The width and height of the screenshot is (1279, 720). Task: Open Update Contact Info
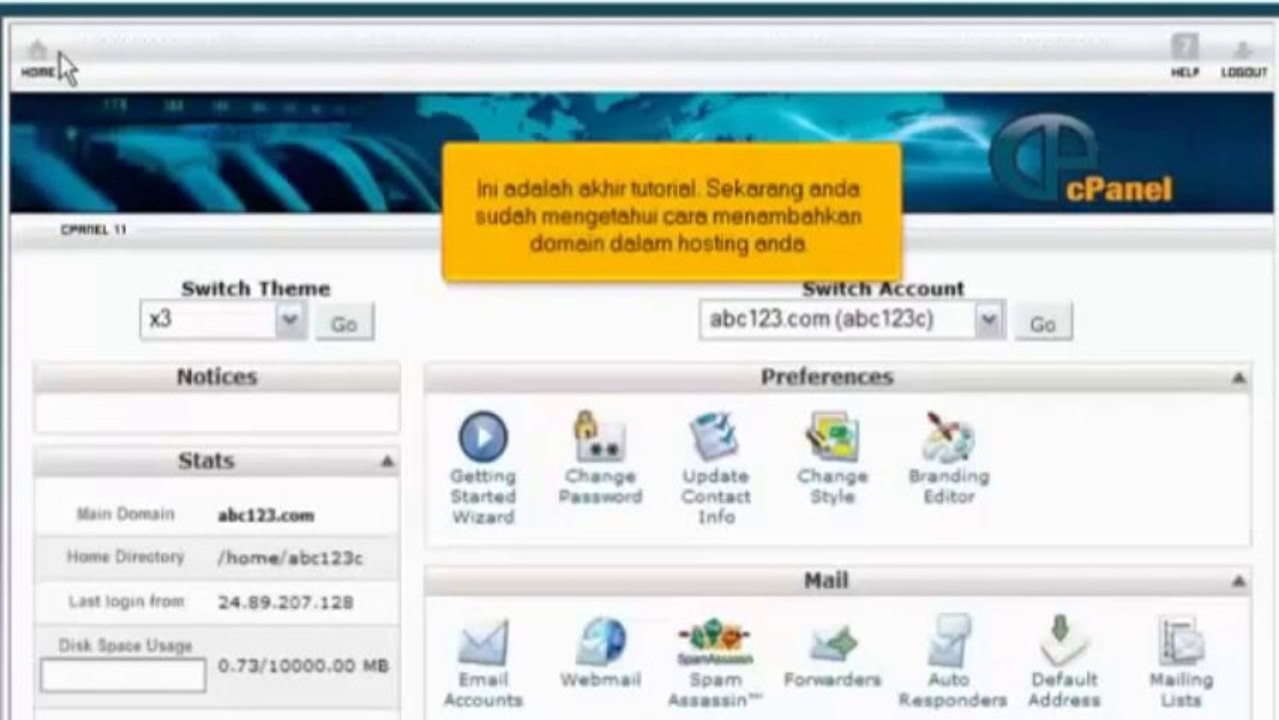point(715,469)
